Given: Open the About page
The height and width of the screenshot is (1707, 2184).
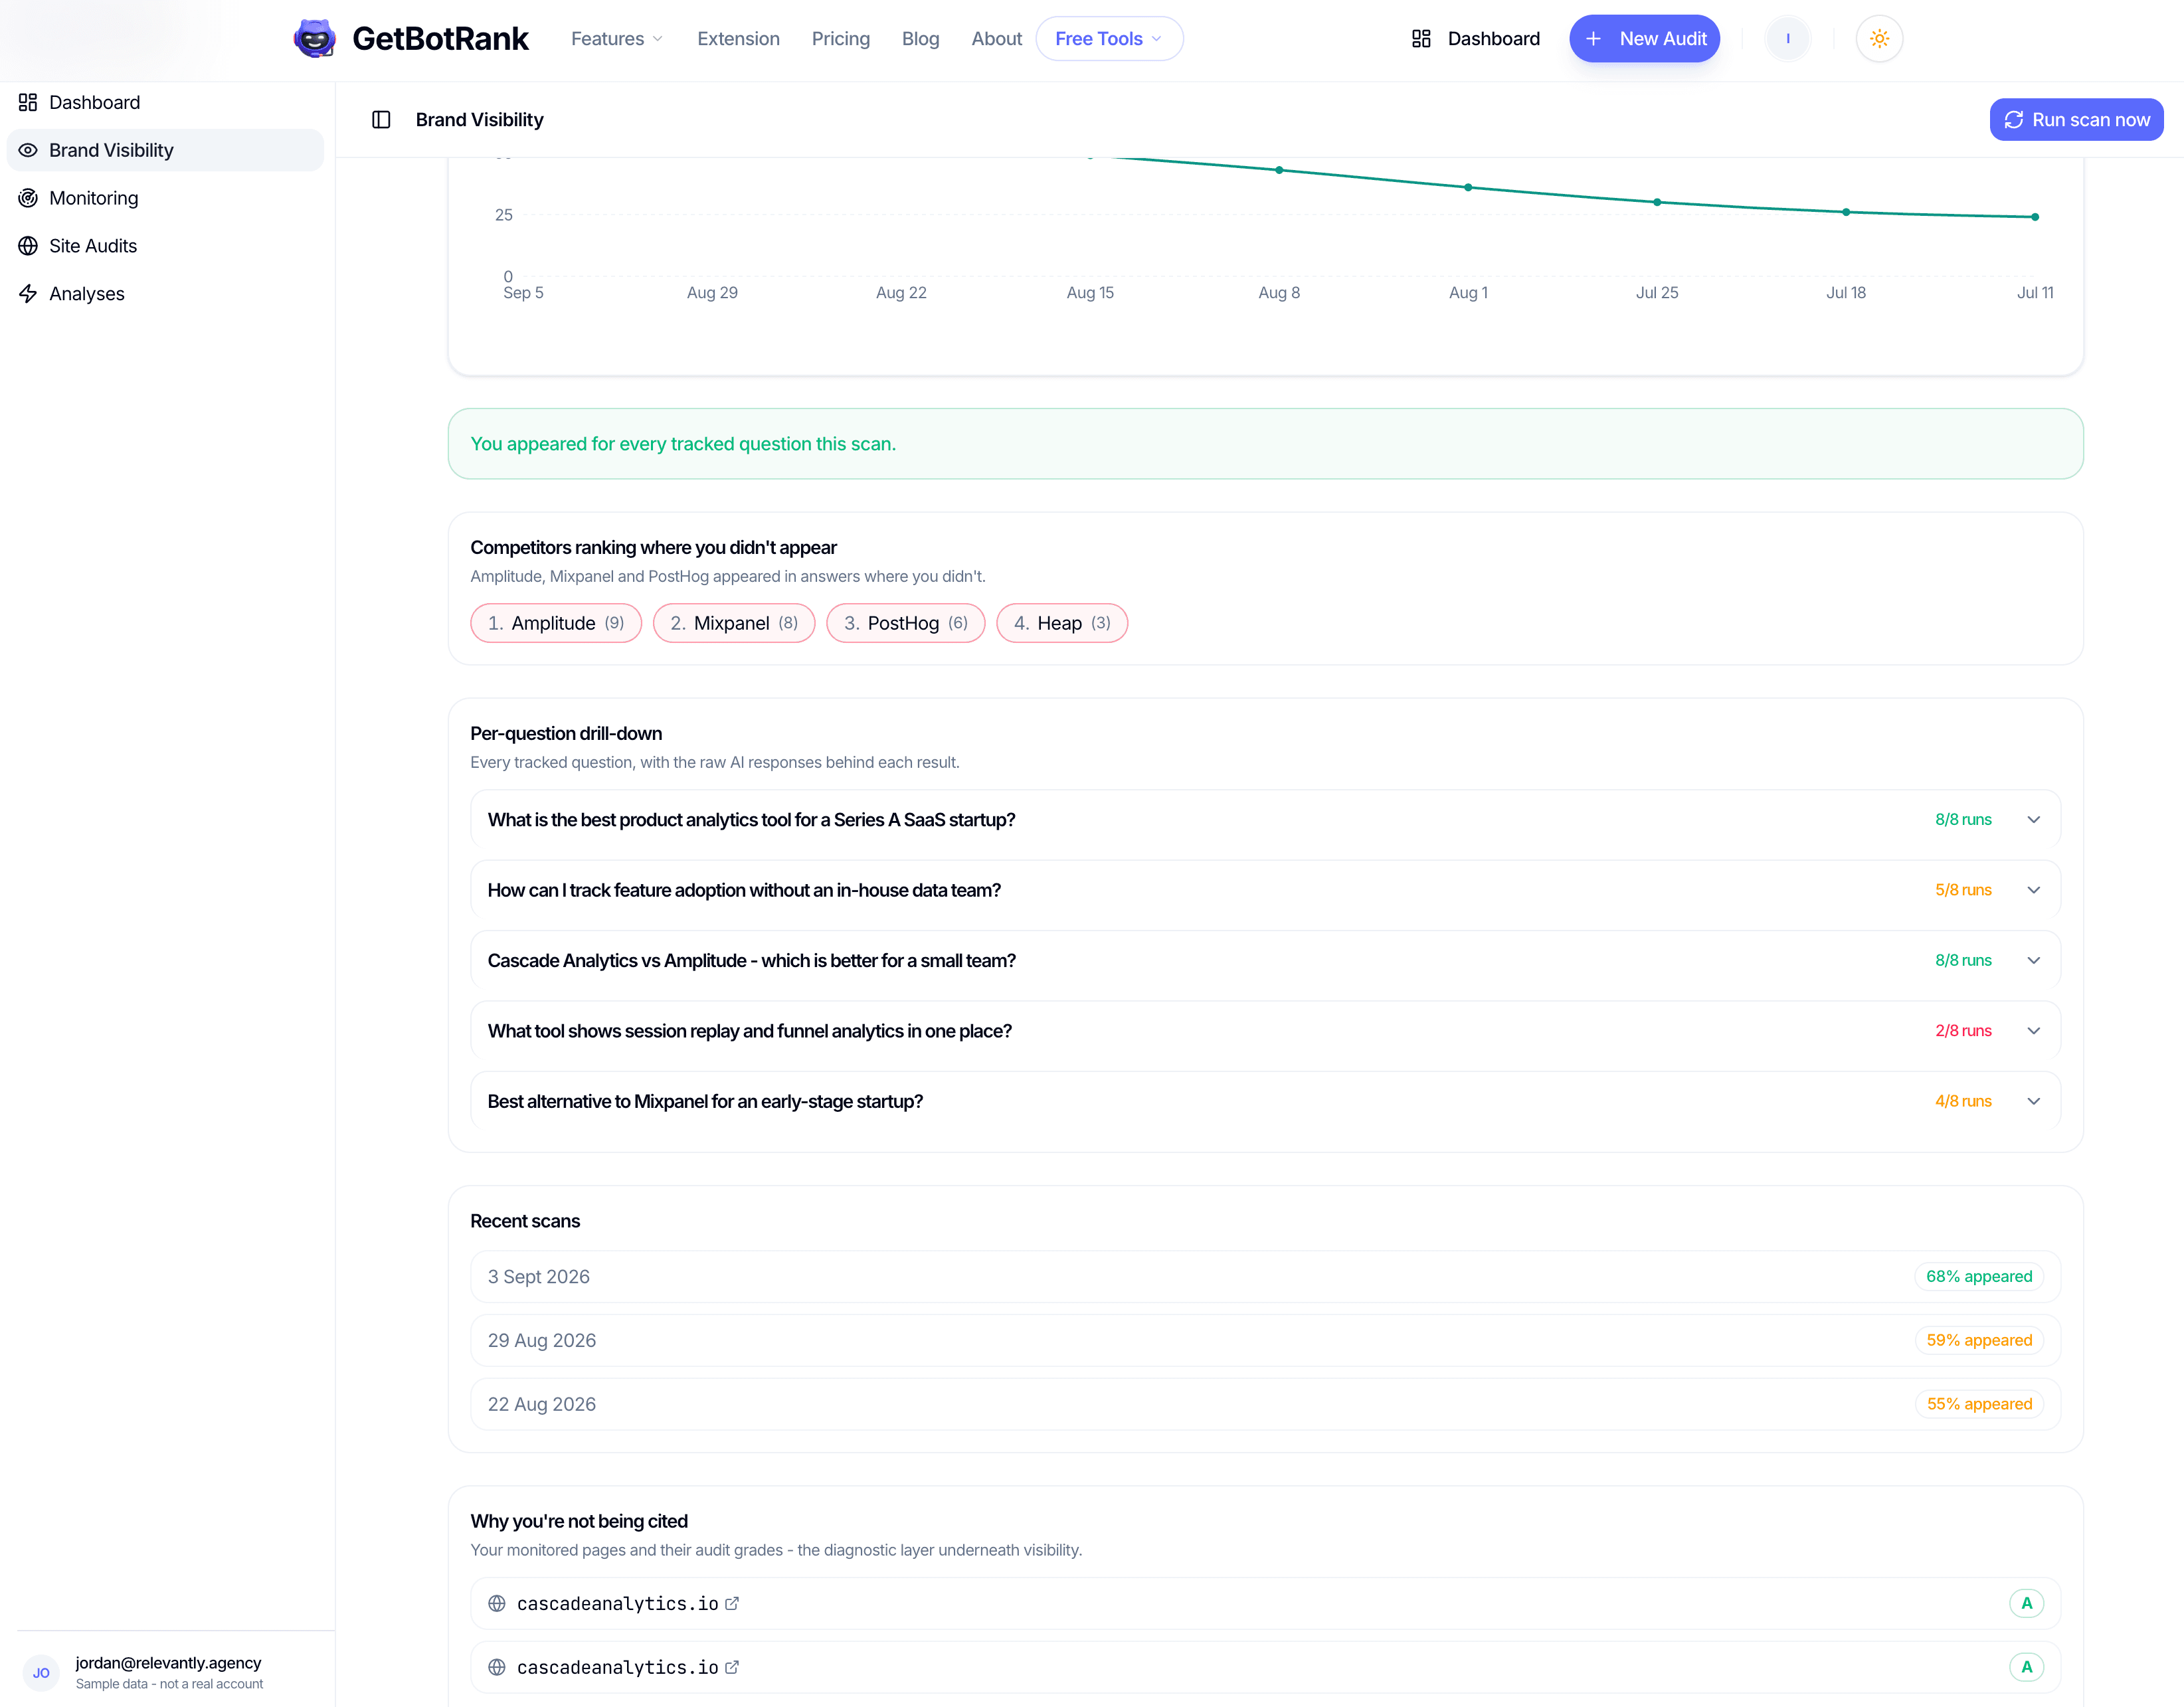Looking at the screenshot, I should click(996, 39).
